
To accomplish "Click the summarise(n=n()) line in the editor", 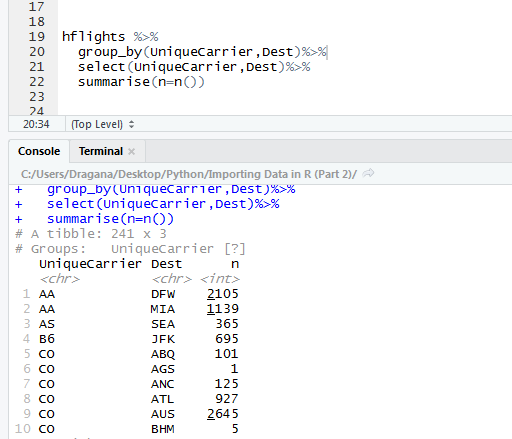I will 141,82.
